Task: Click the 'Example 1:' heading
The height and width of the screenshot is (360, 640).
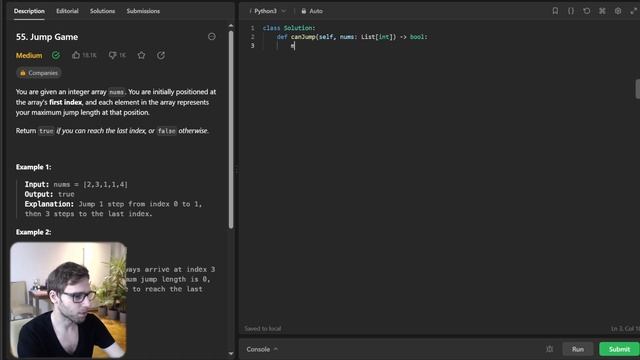Action: (x=33, y=167)
